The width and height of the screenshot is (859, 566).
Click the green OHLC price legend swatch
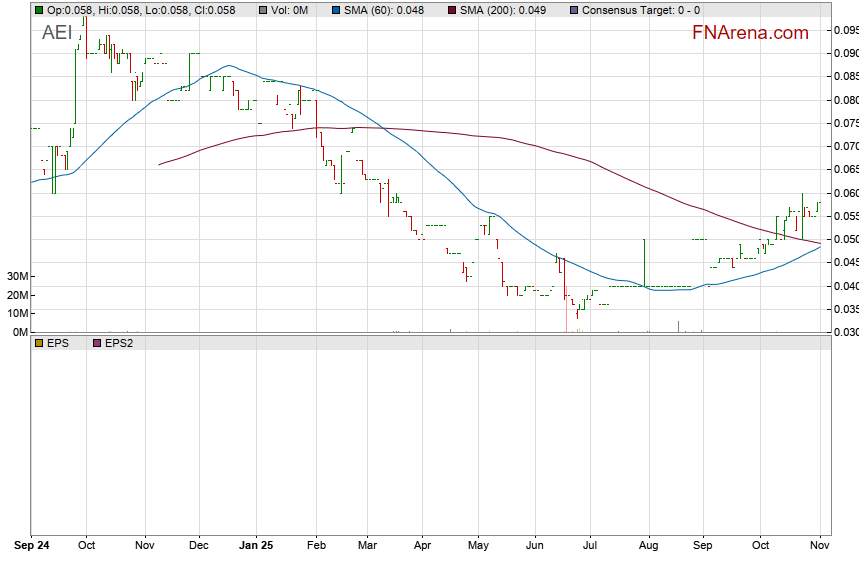click(x=39, y=10)
